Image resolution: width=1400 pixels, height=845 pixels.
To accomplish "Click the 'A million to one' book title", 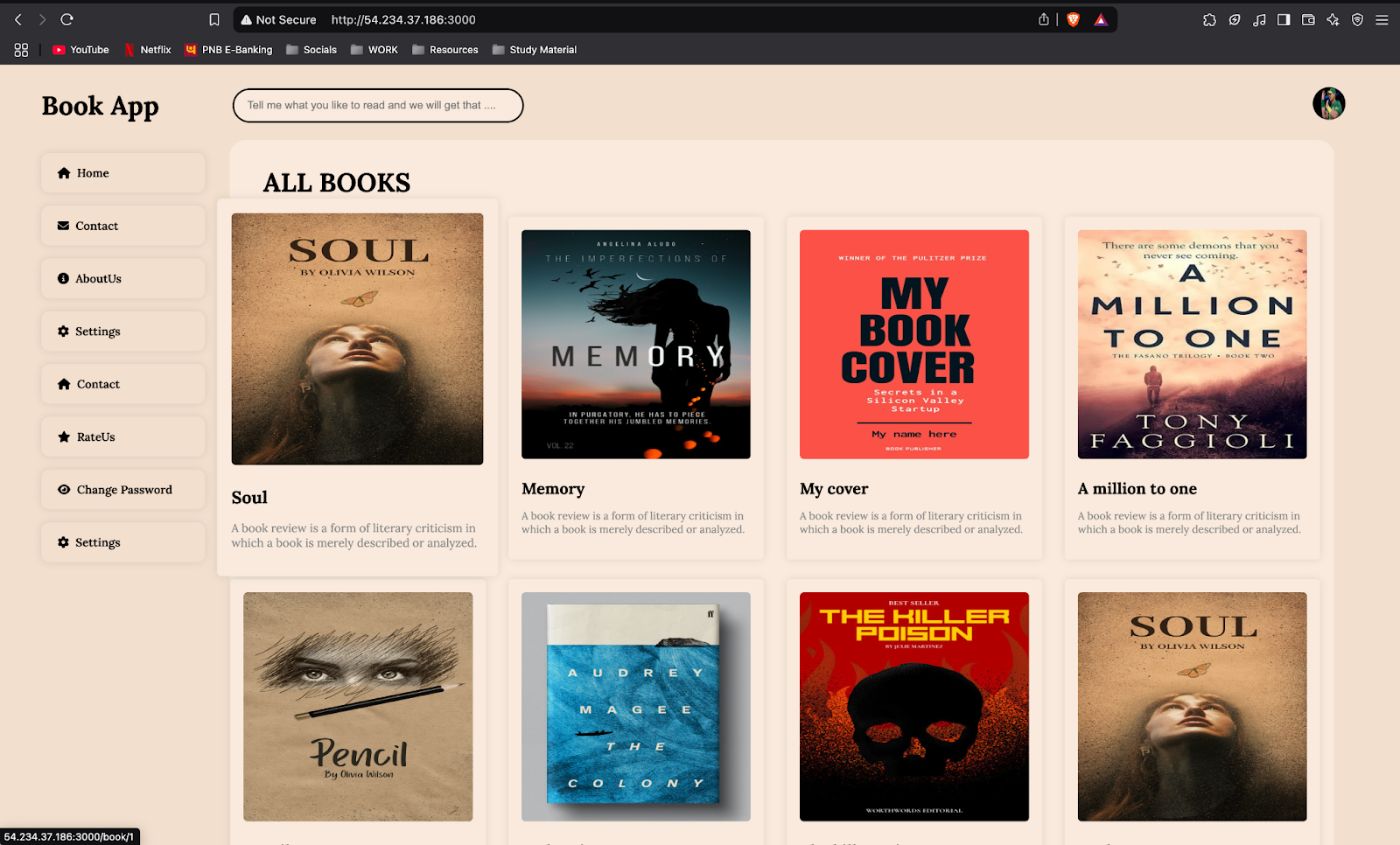I will (1137, 489).
